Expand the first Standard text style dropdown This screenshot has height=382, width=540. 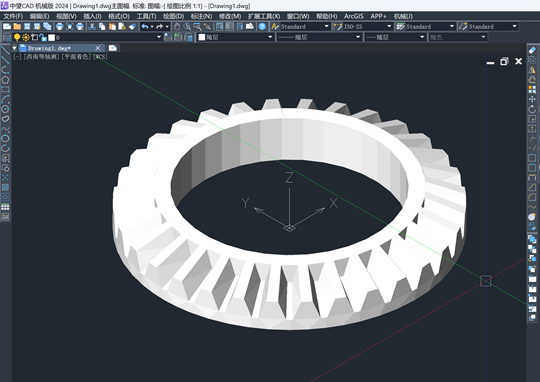pos(326,27)
